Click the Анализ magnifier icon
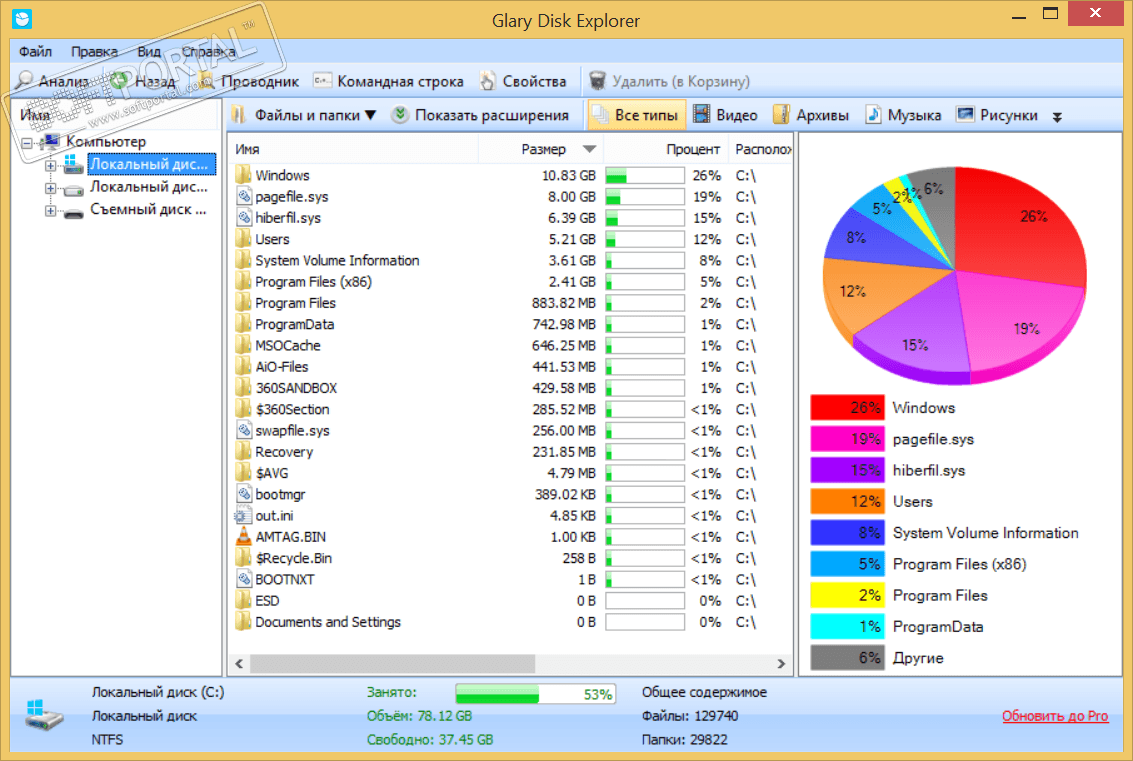Viewport: 1133px width, 761px height. point(24,81)
